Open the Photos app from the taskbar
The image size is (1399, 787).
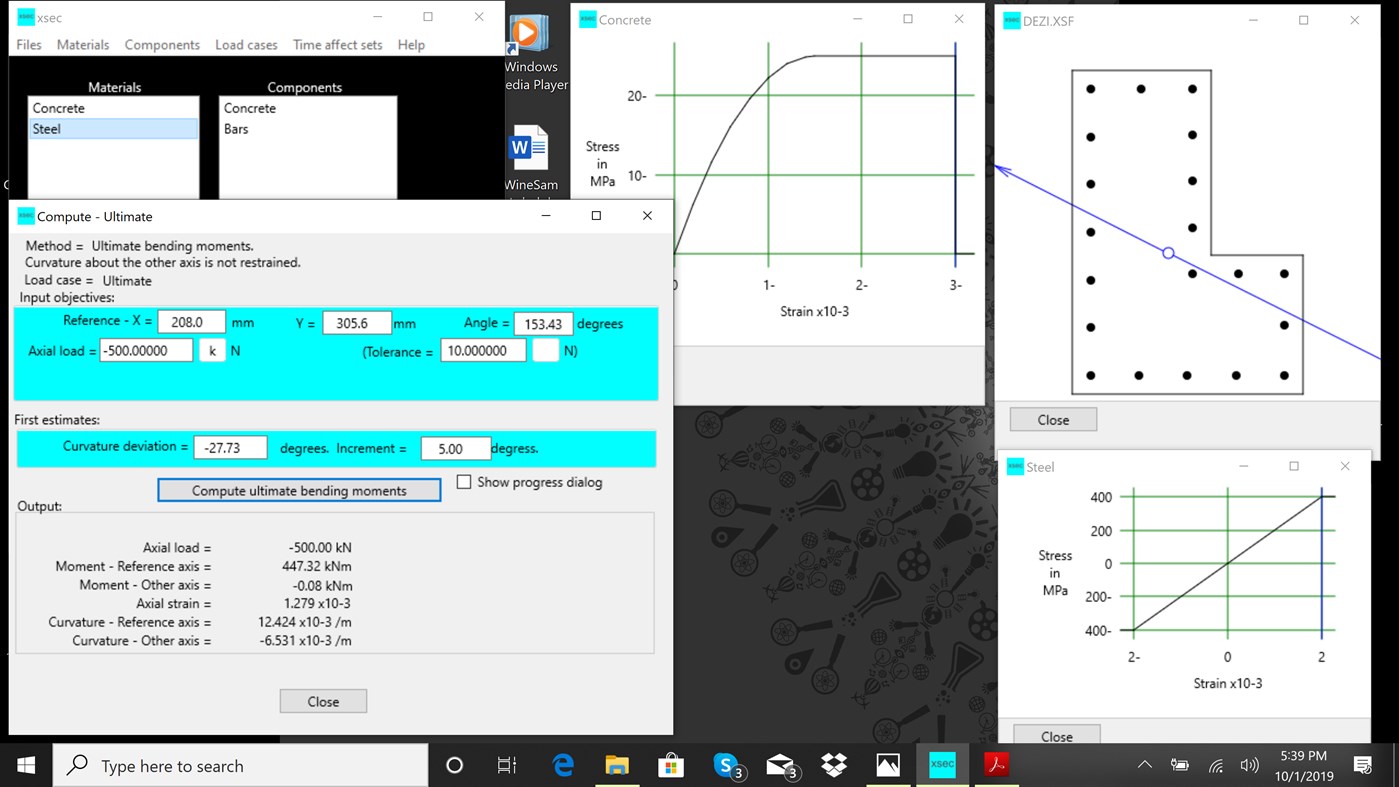click(x=887, y=765)
